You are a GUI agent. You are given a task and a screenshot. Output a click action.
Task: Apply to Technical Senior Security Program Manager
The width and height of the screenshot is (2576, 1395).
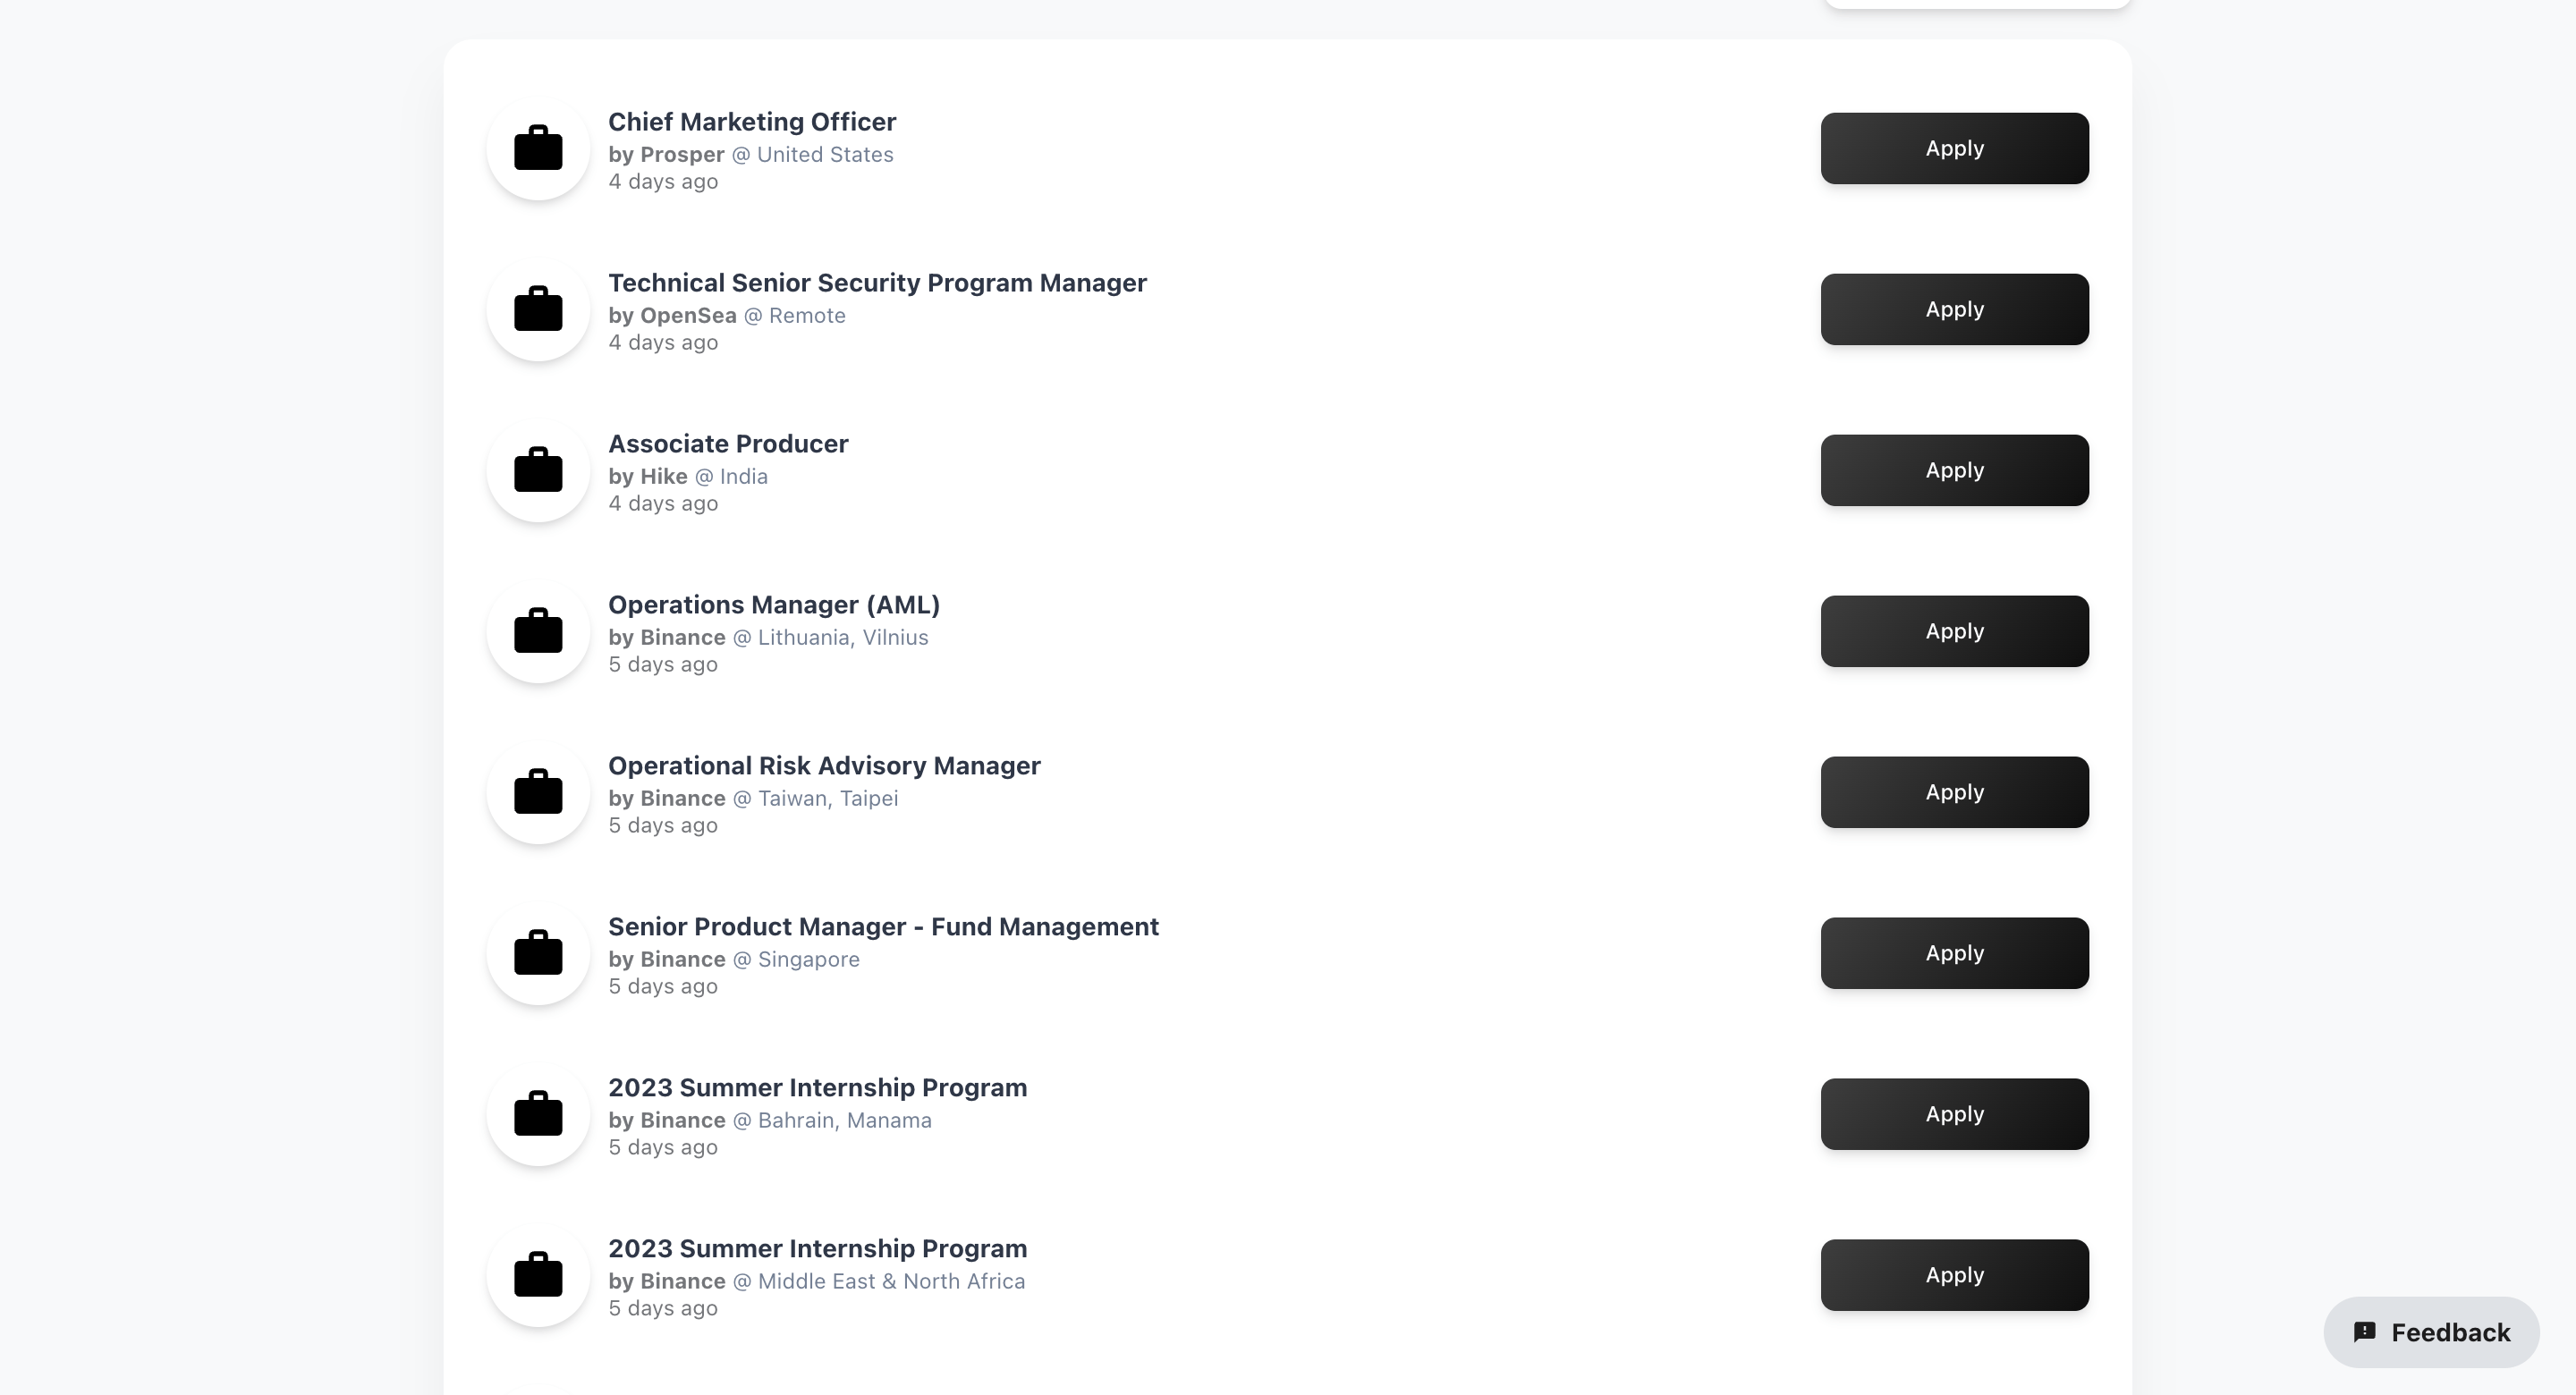pos(1954,310)
